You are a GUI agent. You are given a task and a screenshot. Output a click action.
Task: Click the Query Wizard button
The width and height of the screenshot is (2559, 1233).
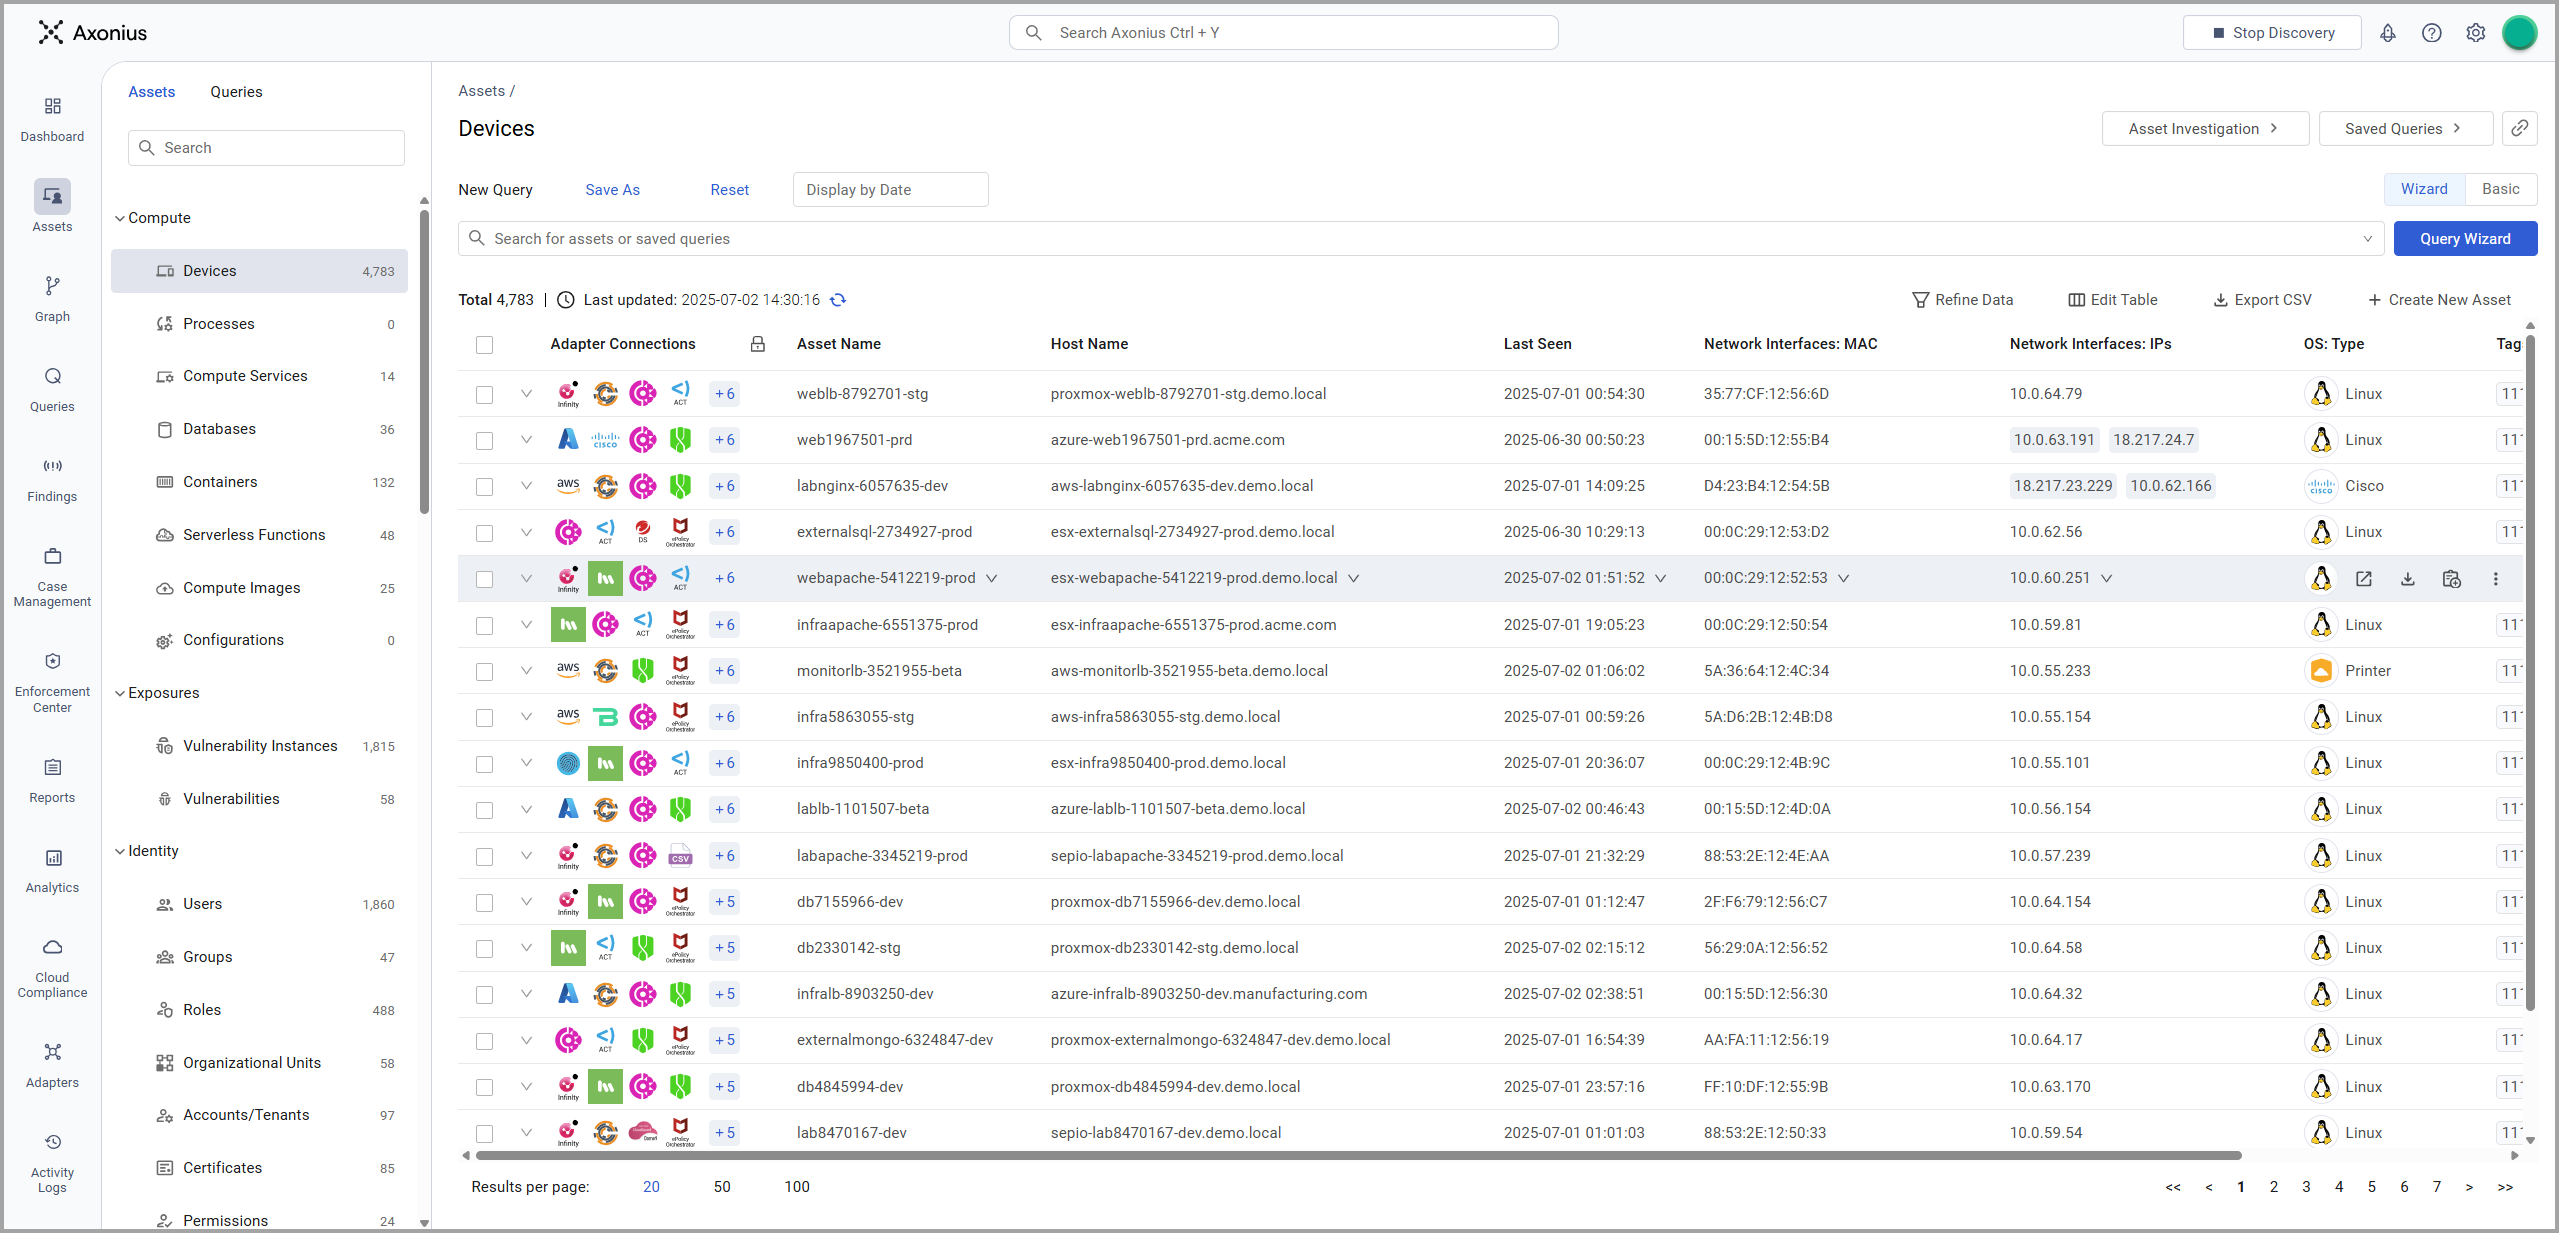point(2464,239)
